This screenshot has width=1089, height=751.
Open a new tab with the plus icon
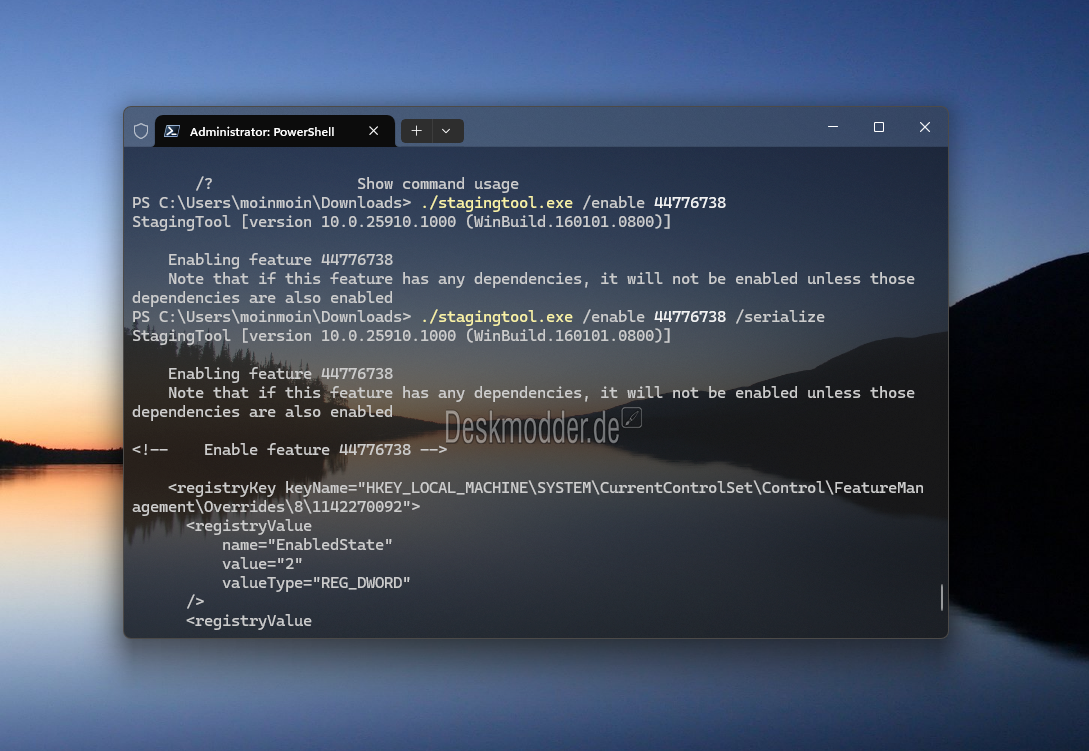(x=417, y=131)
